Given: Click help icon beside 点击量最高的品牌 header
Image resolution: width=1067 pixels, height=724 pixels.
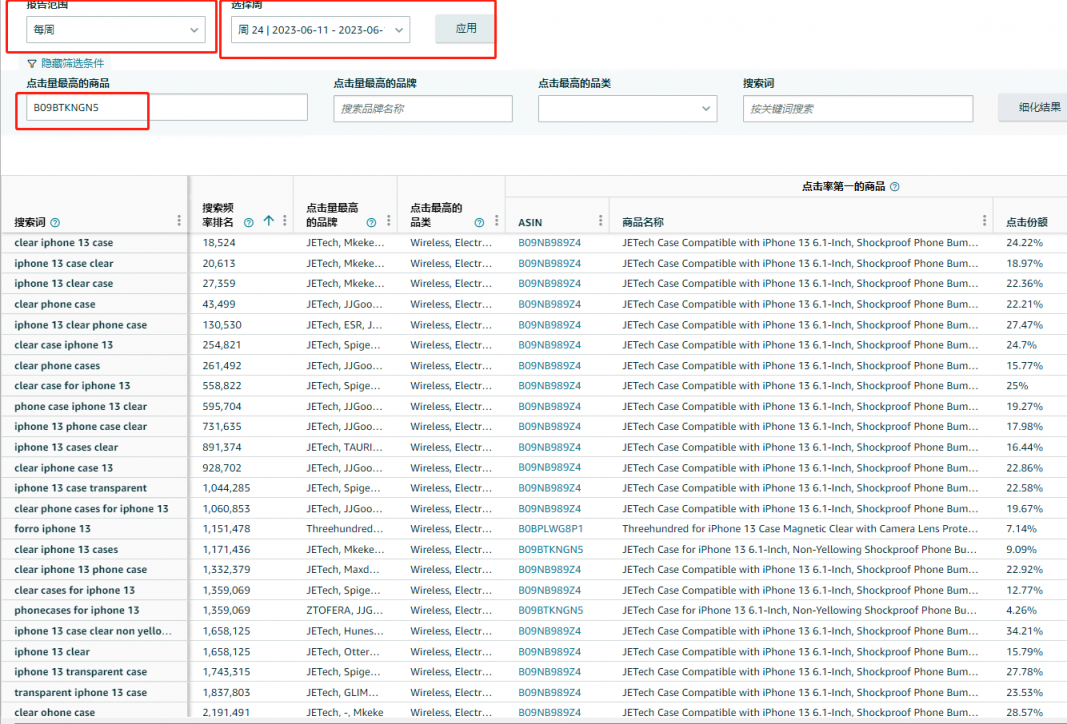Looking at the screenshot, I should tap(371, 223).
